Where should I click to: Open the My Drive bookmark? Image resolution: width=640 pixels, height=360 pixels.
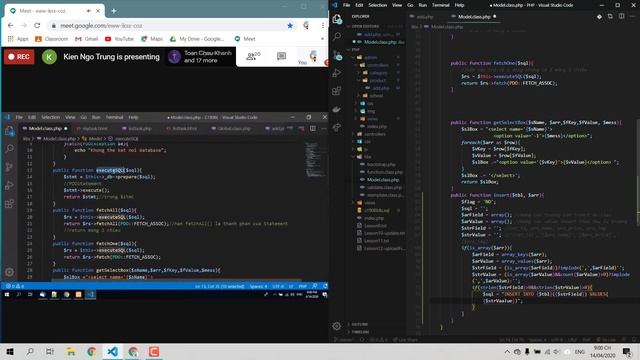tap(197, 39)
